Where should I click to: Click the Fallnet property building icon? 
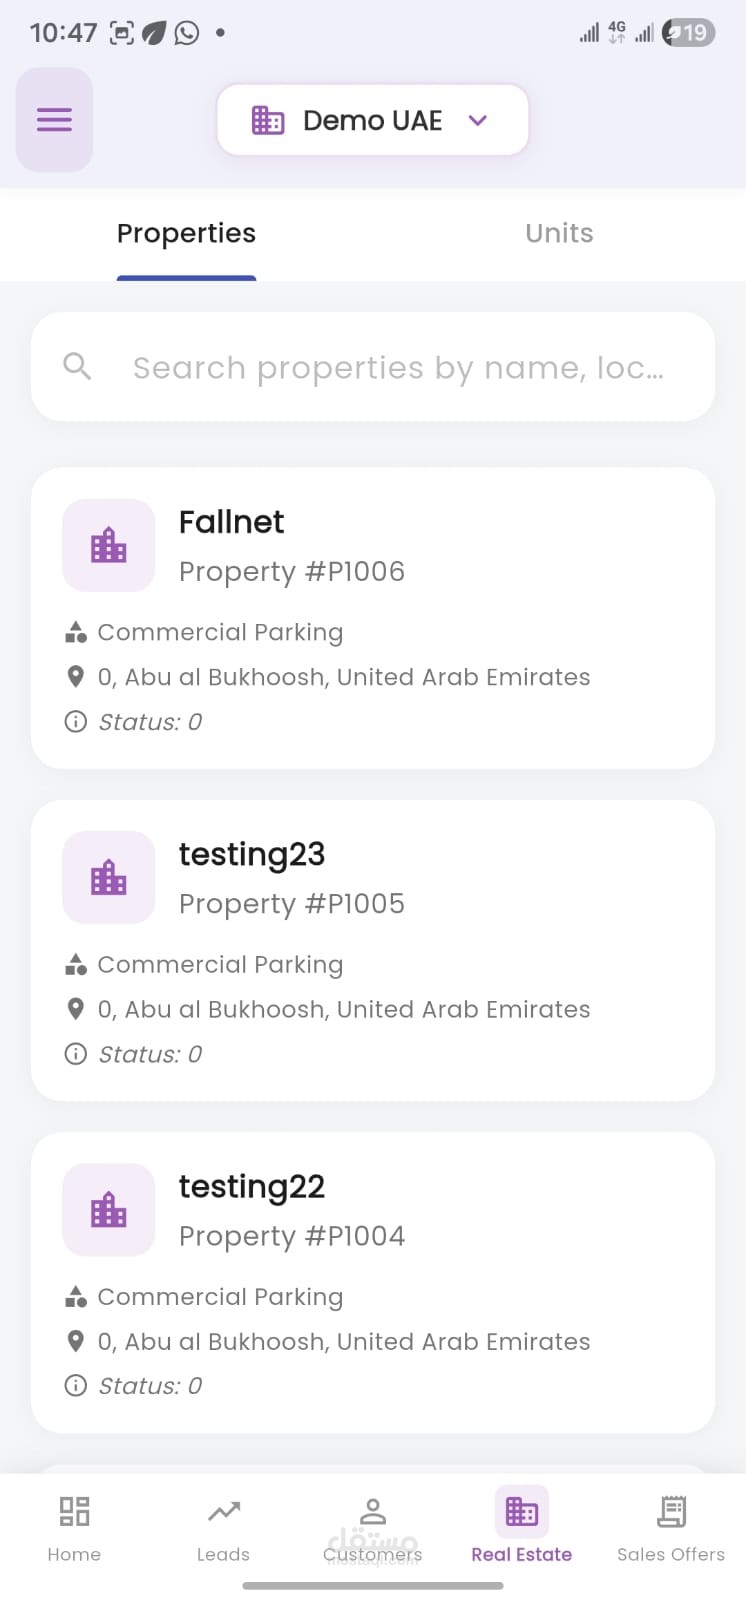coord(109,546)
